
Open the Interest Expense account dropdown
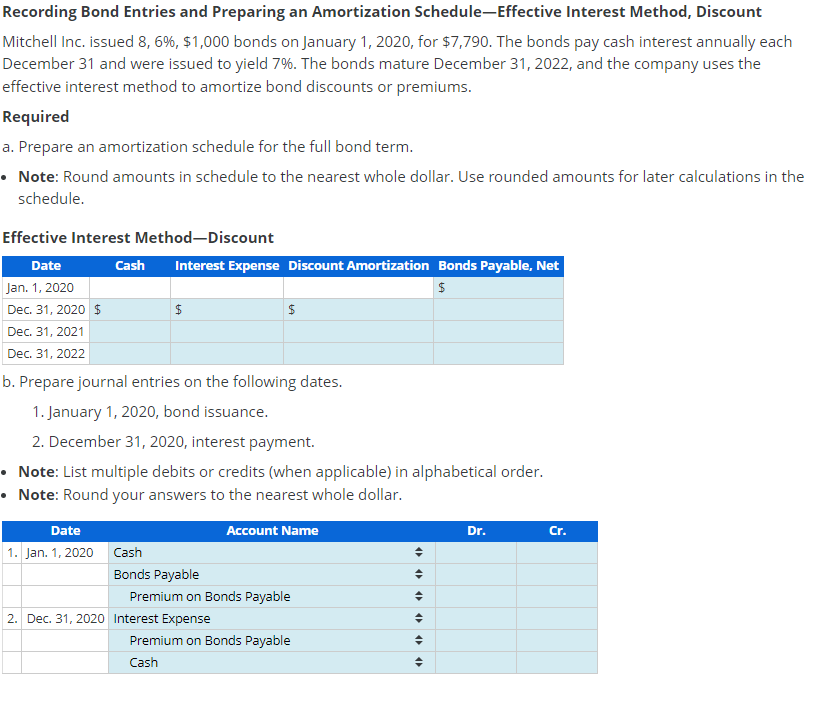click(419, 618)
